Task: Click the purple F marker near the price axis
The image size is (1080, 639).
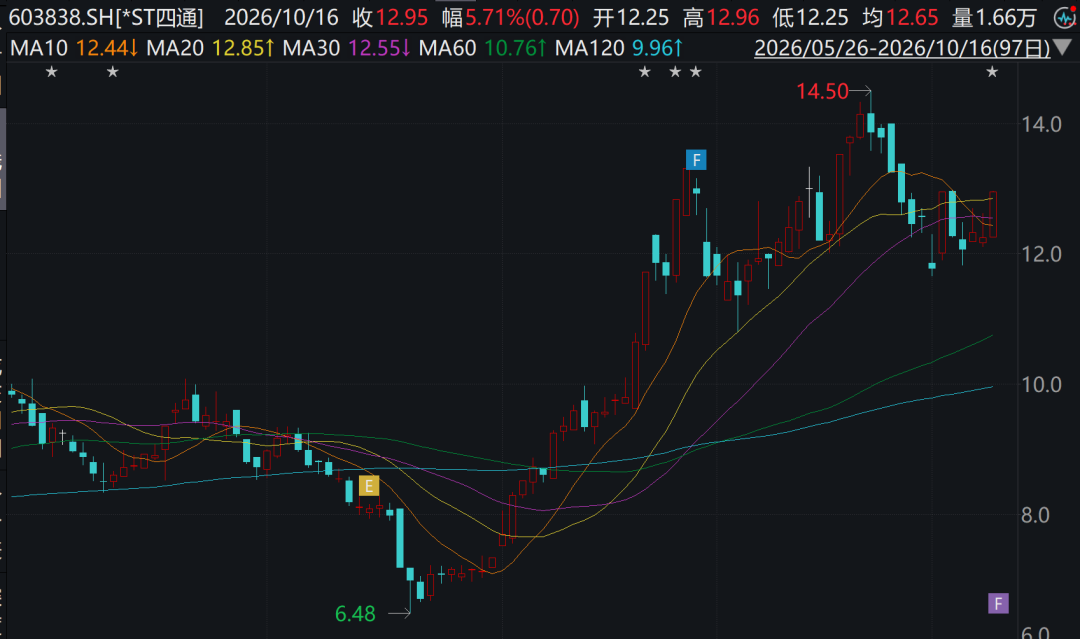Action: coord(998,604)
